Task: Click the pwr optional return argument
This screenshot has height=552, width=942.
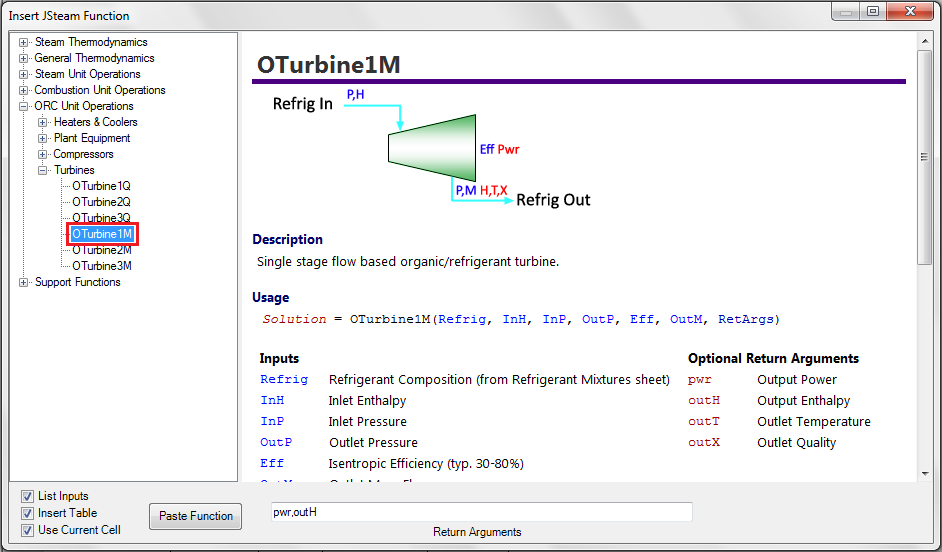Action: point(700,380)
